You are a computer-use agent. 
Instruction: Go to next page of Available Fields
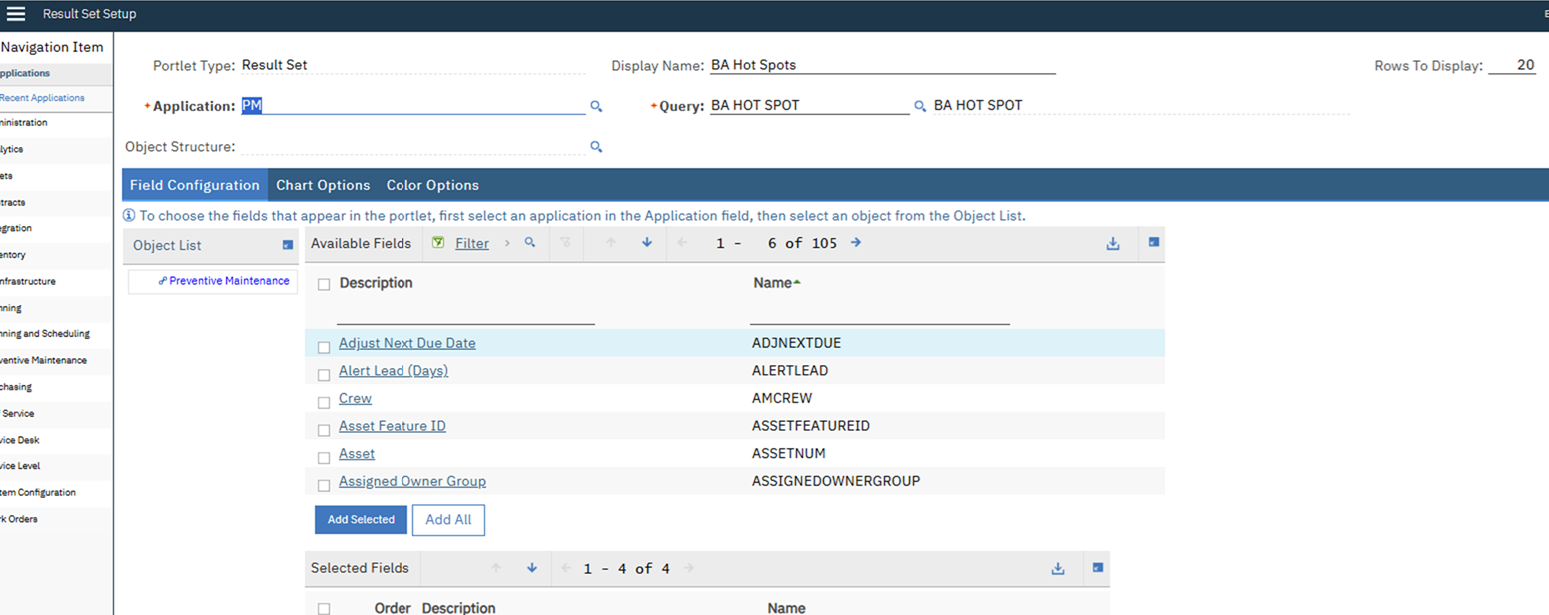[856, 243]
